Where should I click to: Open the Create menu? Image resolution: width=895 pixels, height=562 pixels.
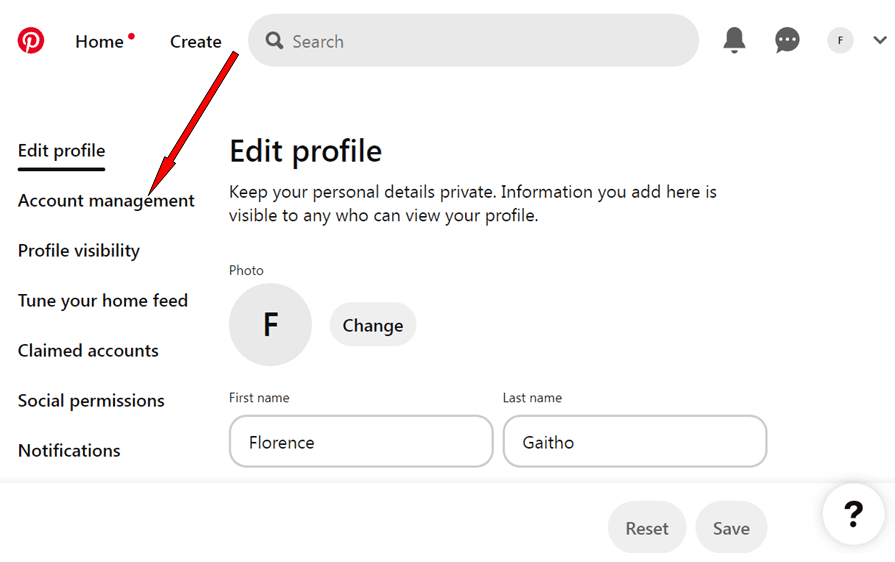pos(196,42)
